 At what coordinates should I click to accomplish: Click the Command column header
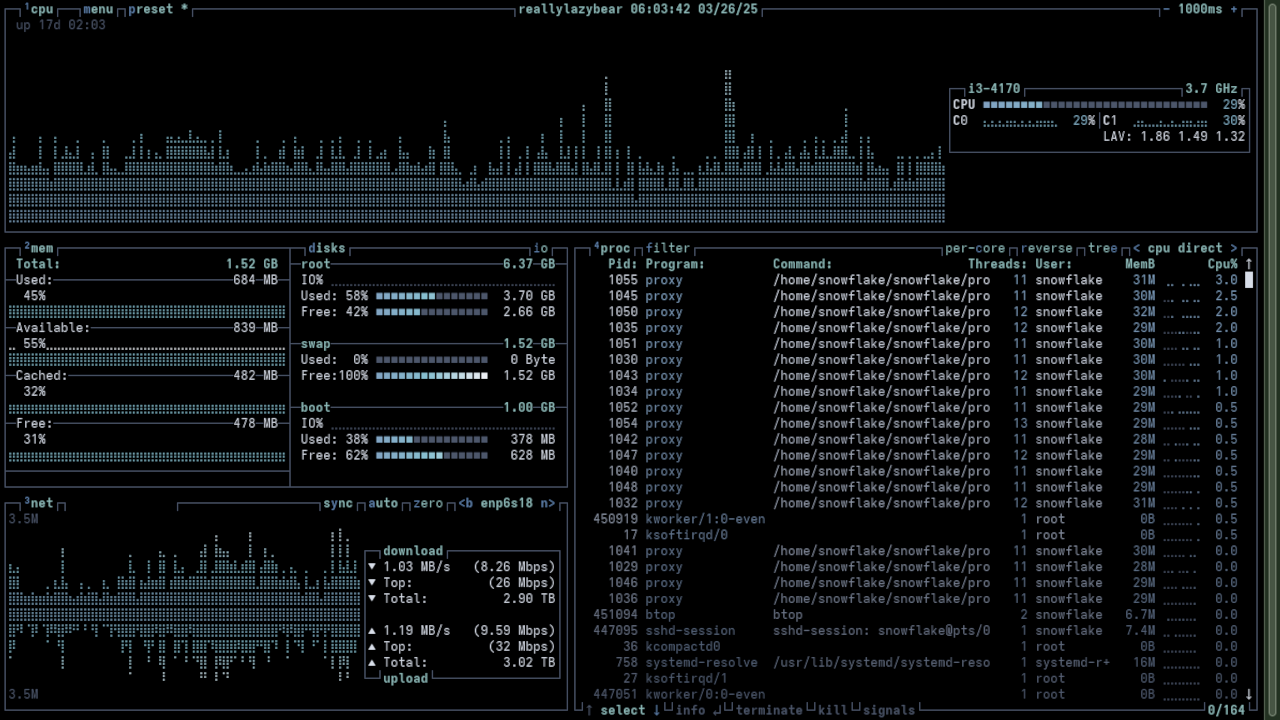click(x=803, y=264)
